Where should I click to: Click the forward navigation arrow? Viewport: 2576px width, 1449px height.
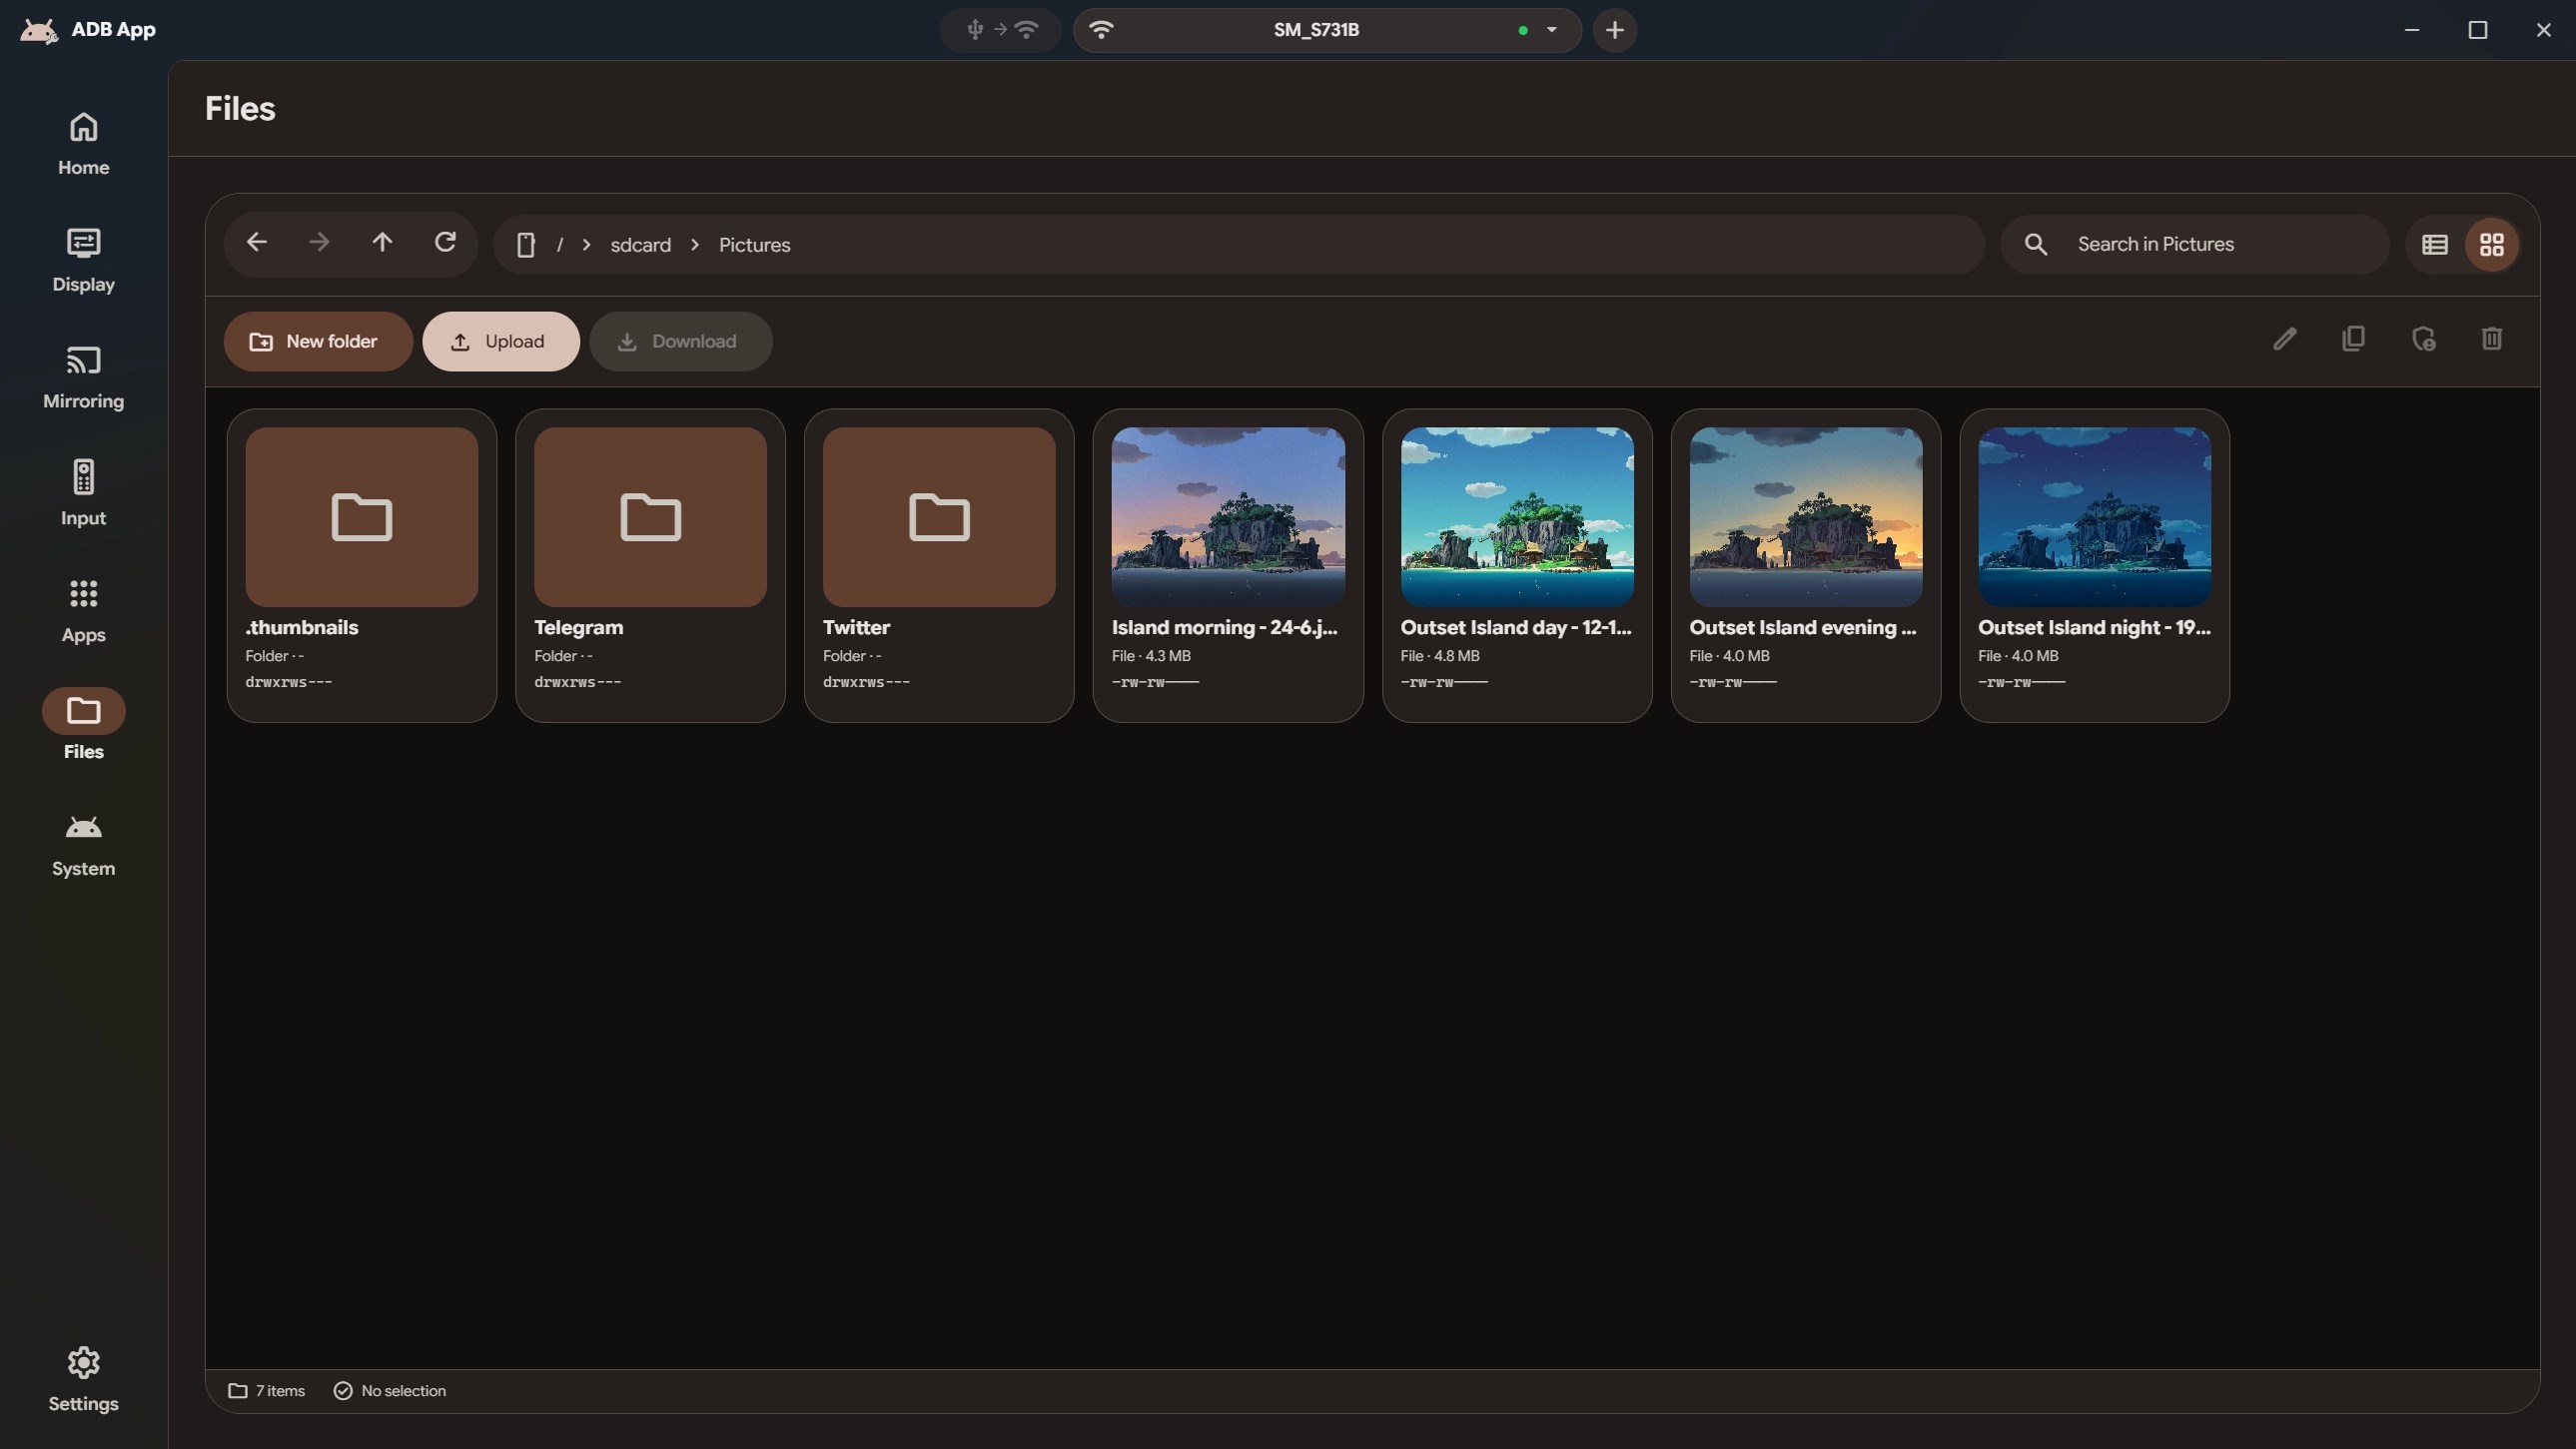pos(319,243)
